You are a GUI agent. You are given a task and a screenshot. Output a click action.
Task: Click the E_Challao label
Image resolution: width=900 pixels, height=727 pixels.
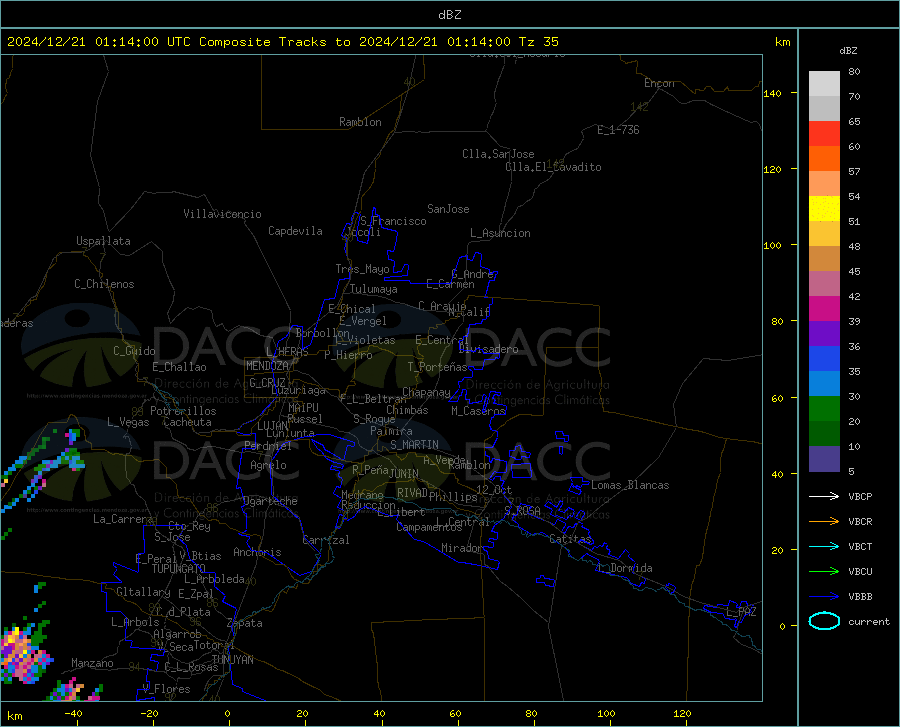(x=179, y=367)
